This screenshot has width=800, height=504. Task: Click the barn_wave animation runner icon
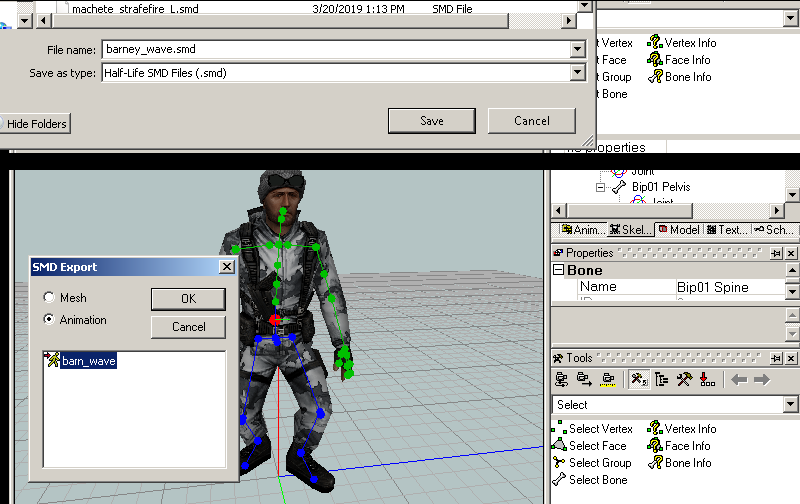[52, 360]
